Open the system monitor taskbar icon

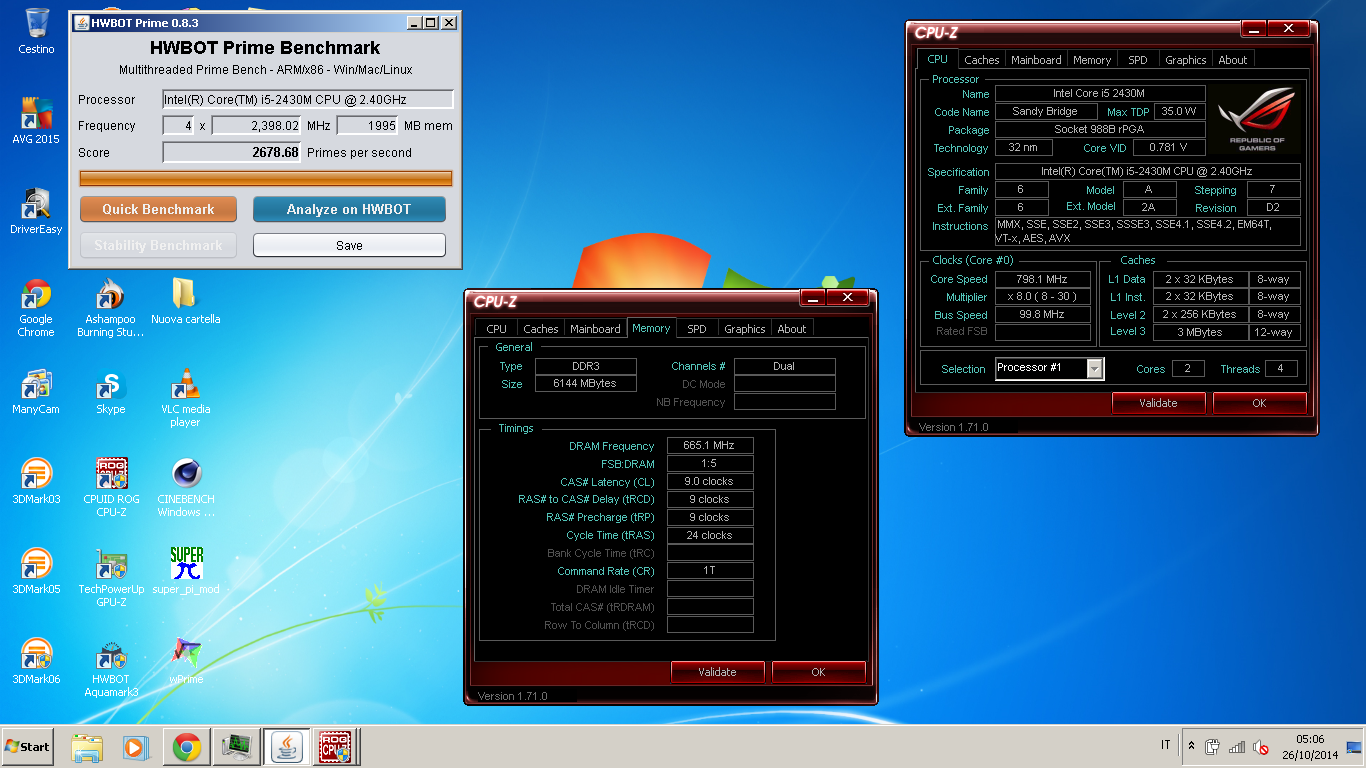point(237,747)
